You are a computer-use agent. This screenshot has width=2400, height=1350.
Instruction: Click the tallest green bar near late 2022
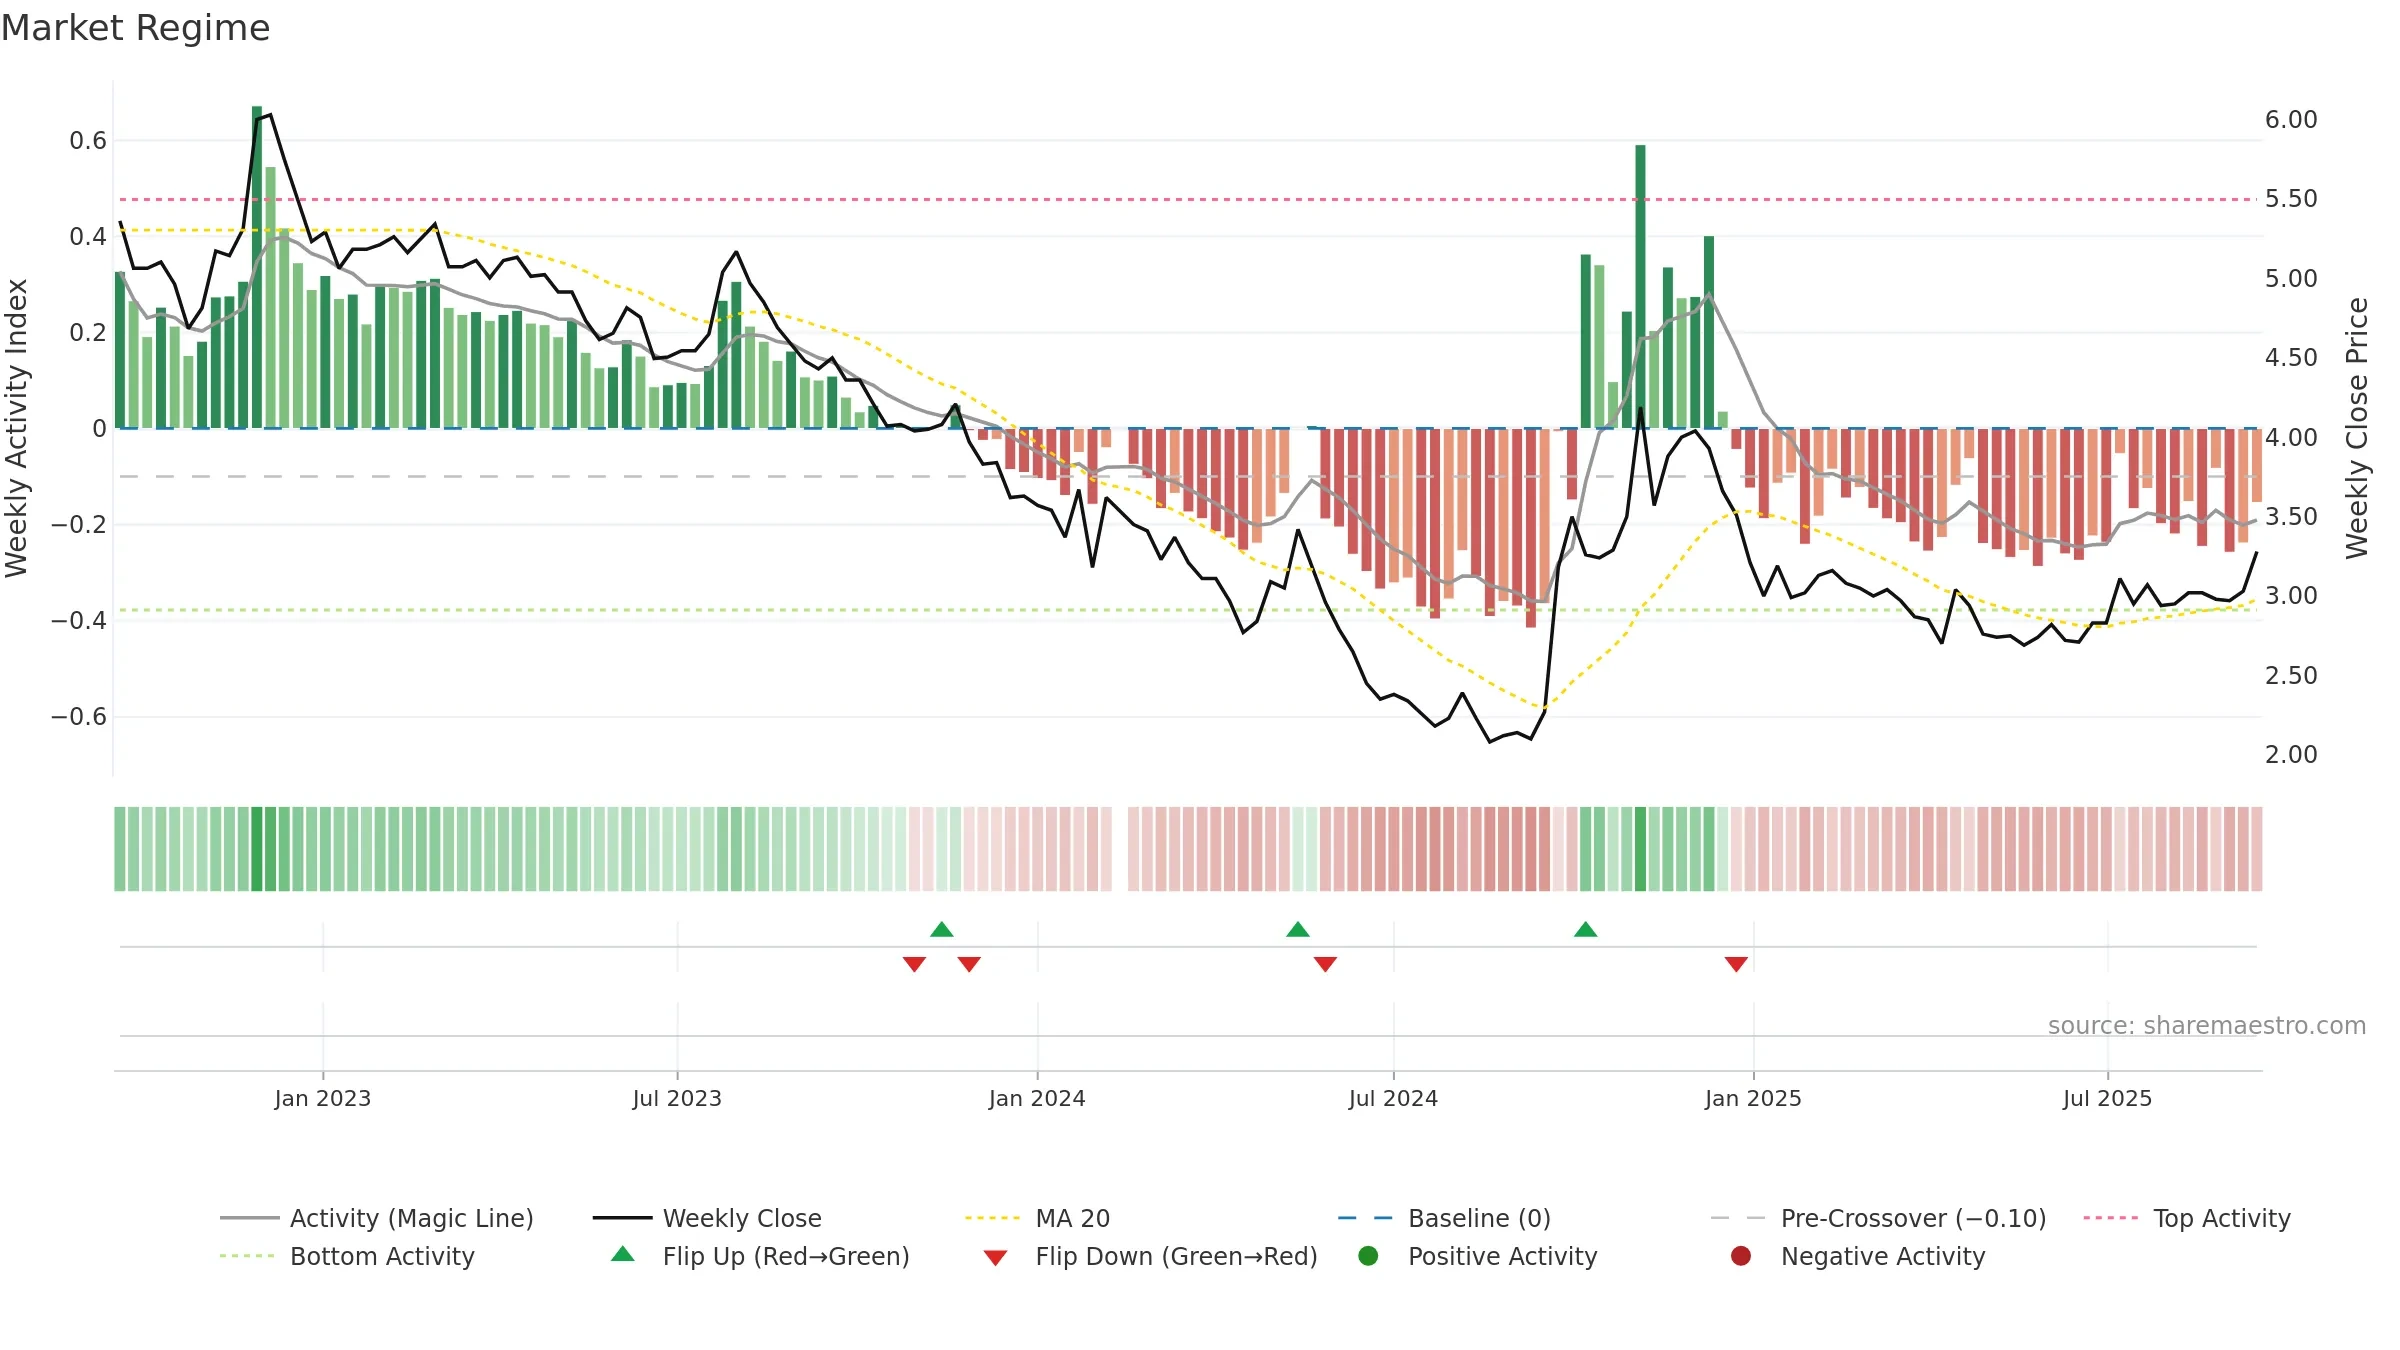tap(257, 267)
